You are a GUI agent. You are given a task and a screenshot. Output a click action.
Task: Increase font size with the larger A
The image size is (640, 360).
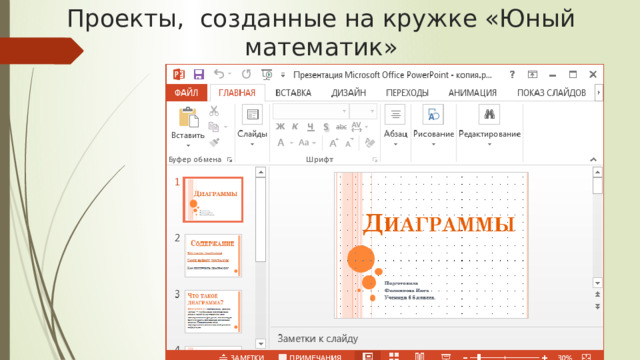(x=333, y=143)
